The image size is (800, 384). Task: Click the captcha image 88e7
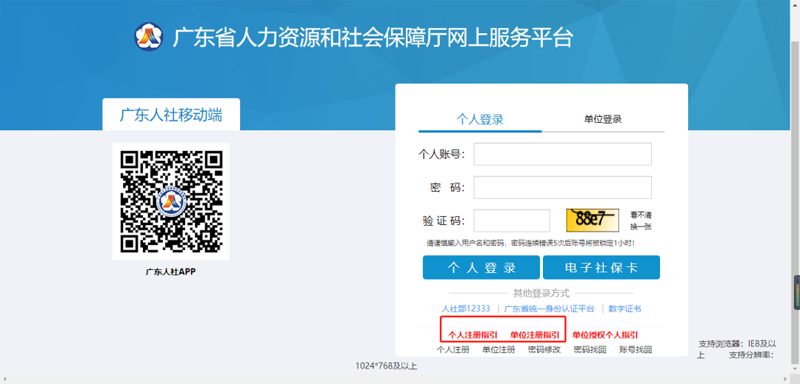coord(592,220)
